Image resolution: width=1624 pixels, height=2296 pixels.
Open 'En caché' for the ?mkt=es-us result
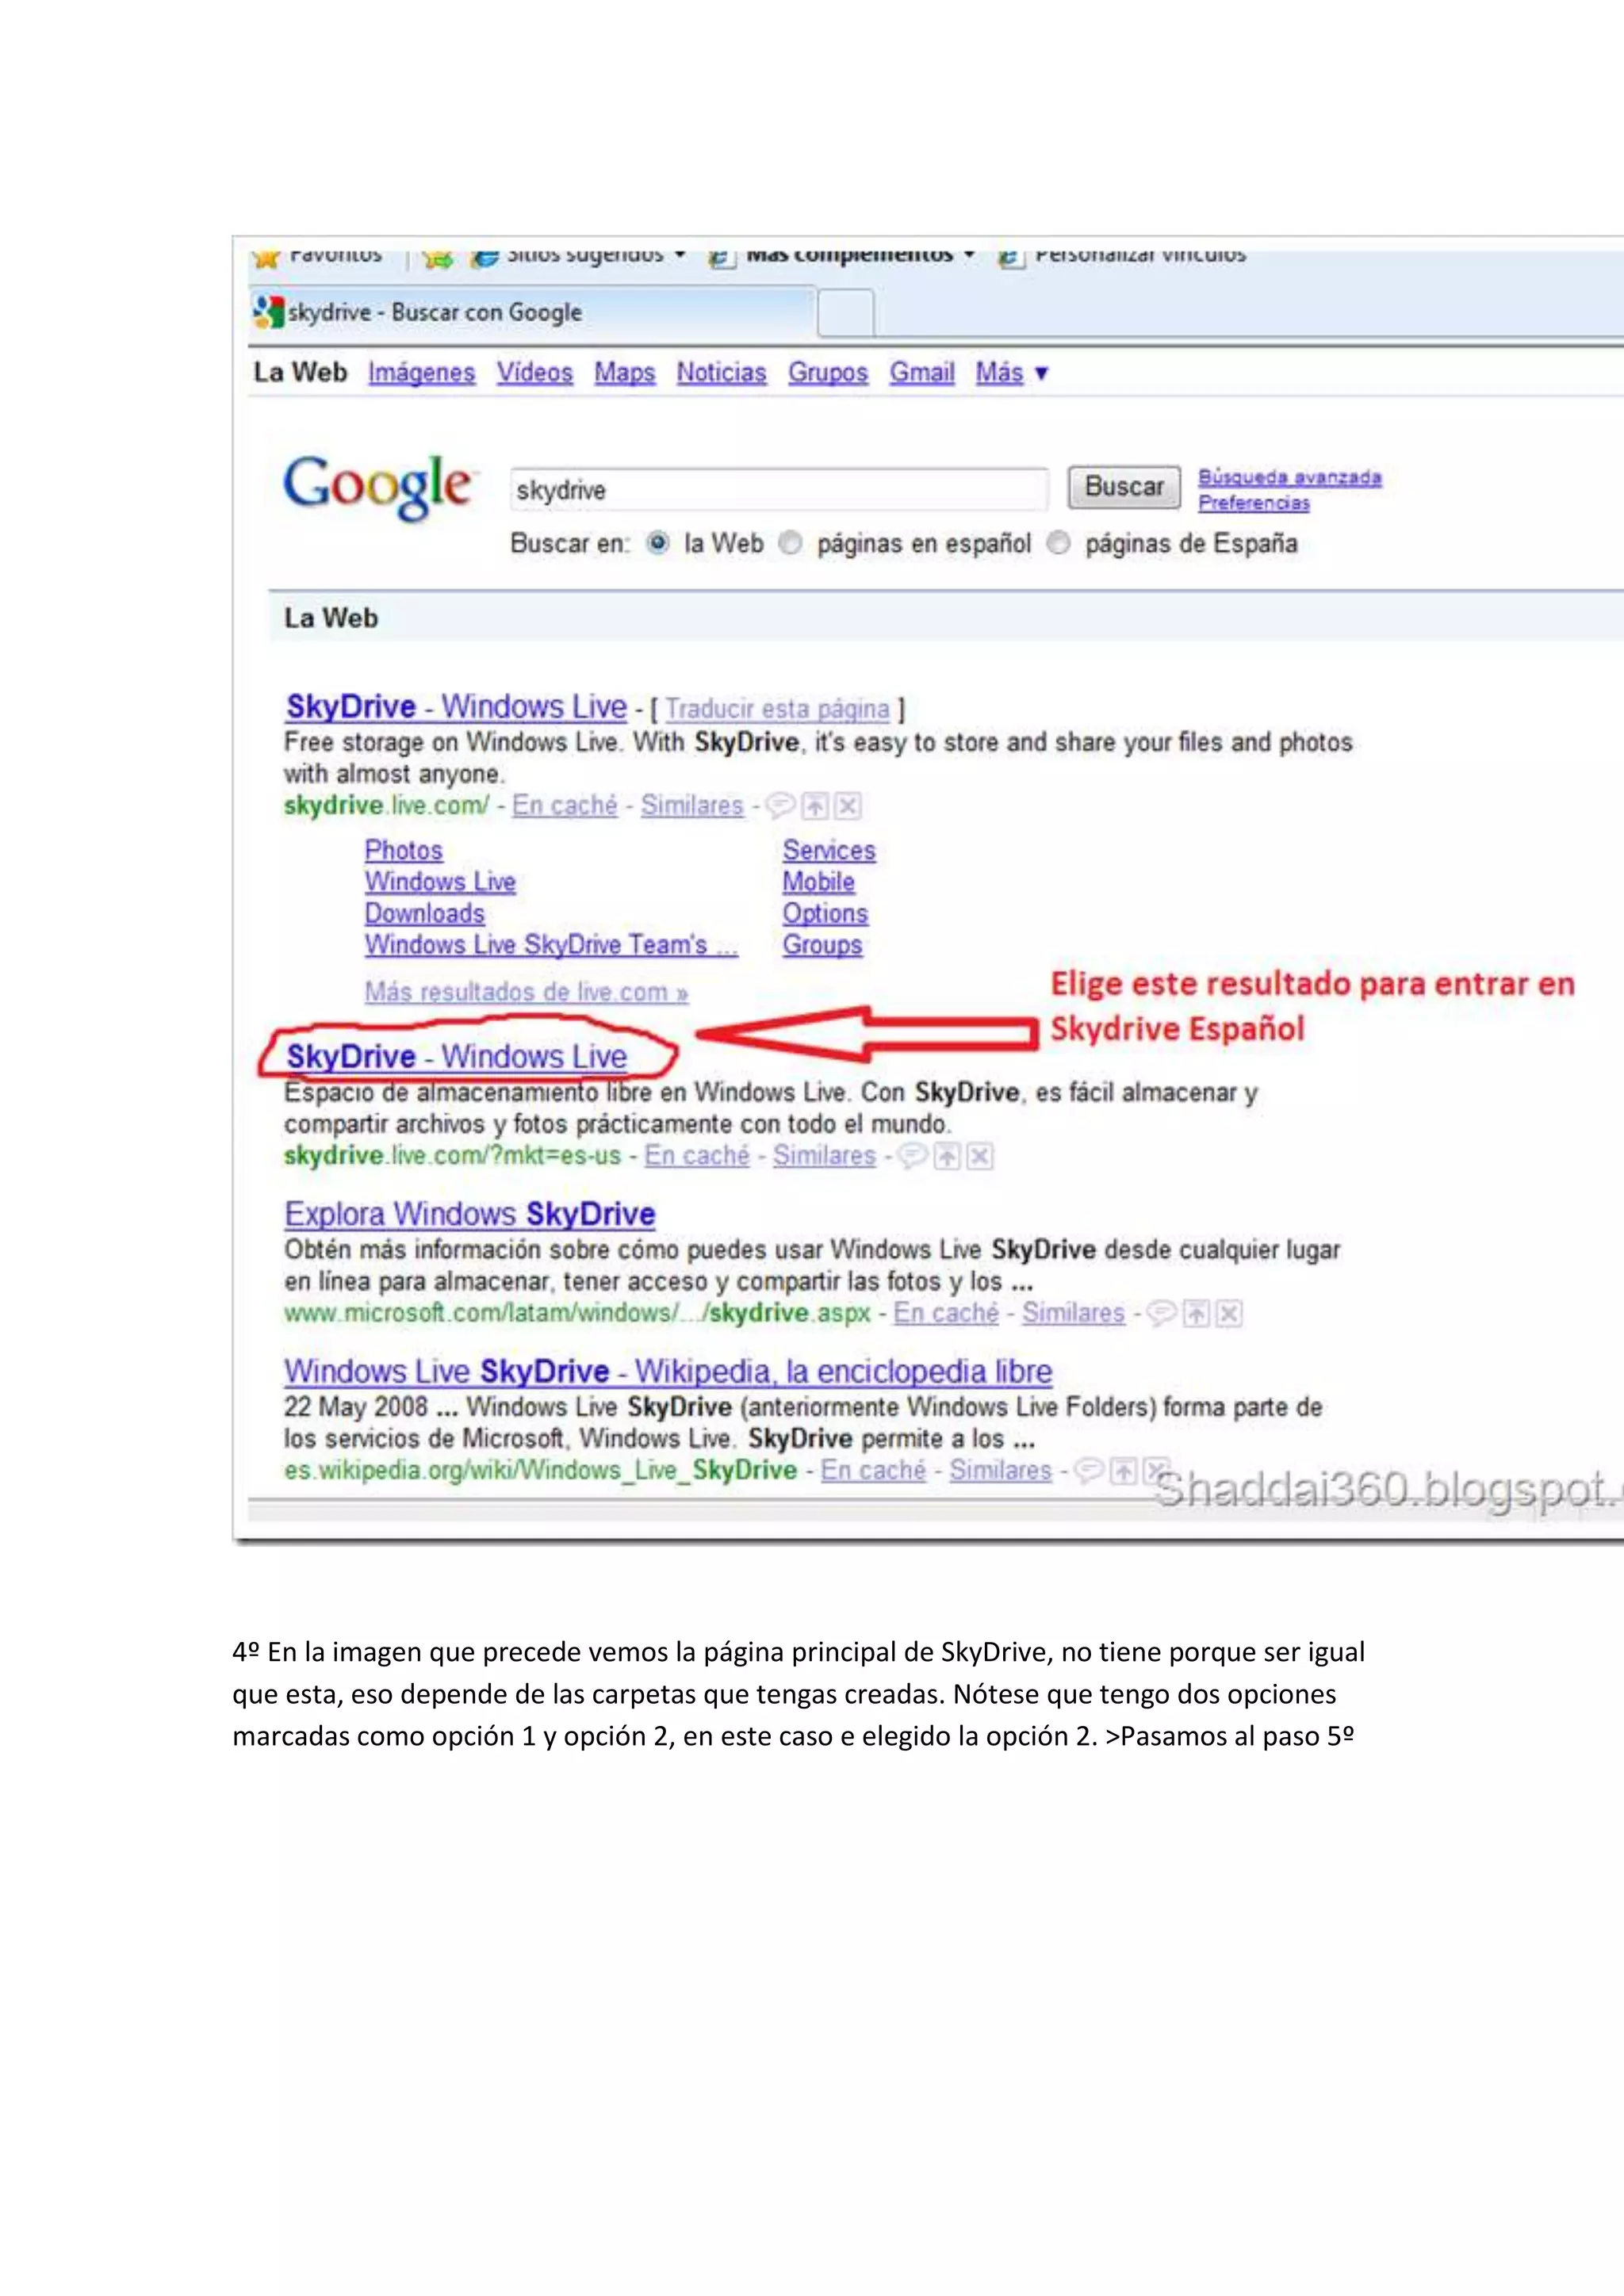(x=697, y=1156)
